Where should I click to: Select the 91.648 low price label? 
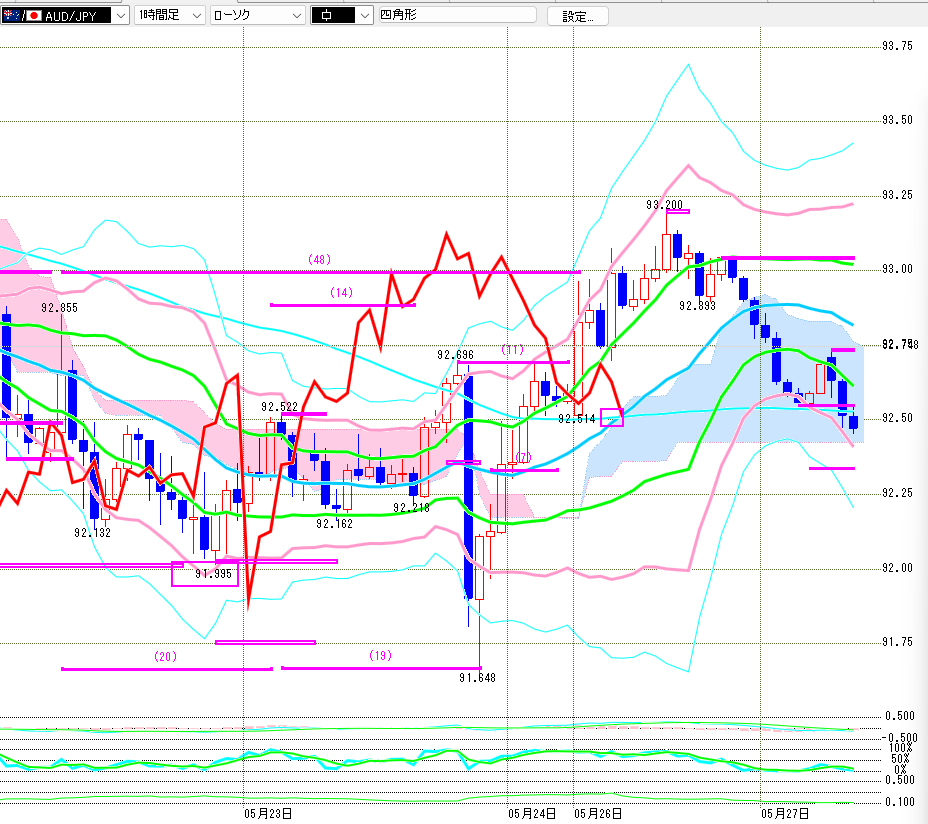click(x=477, y=678)
